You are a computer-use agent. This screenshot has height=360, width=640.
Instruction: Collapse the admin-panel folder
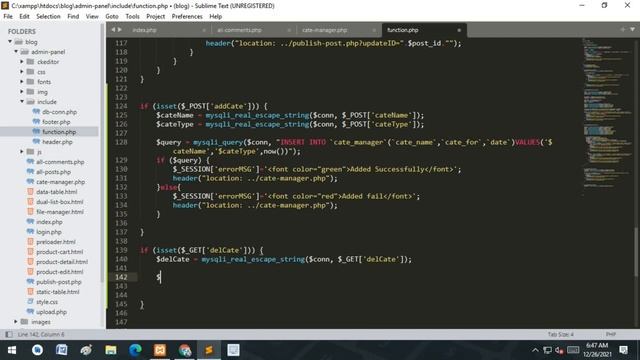16,52
